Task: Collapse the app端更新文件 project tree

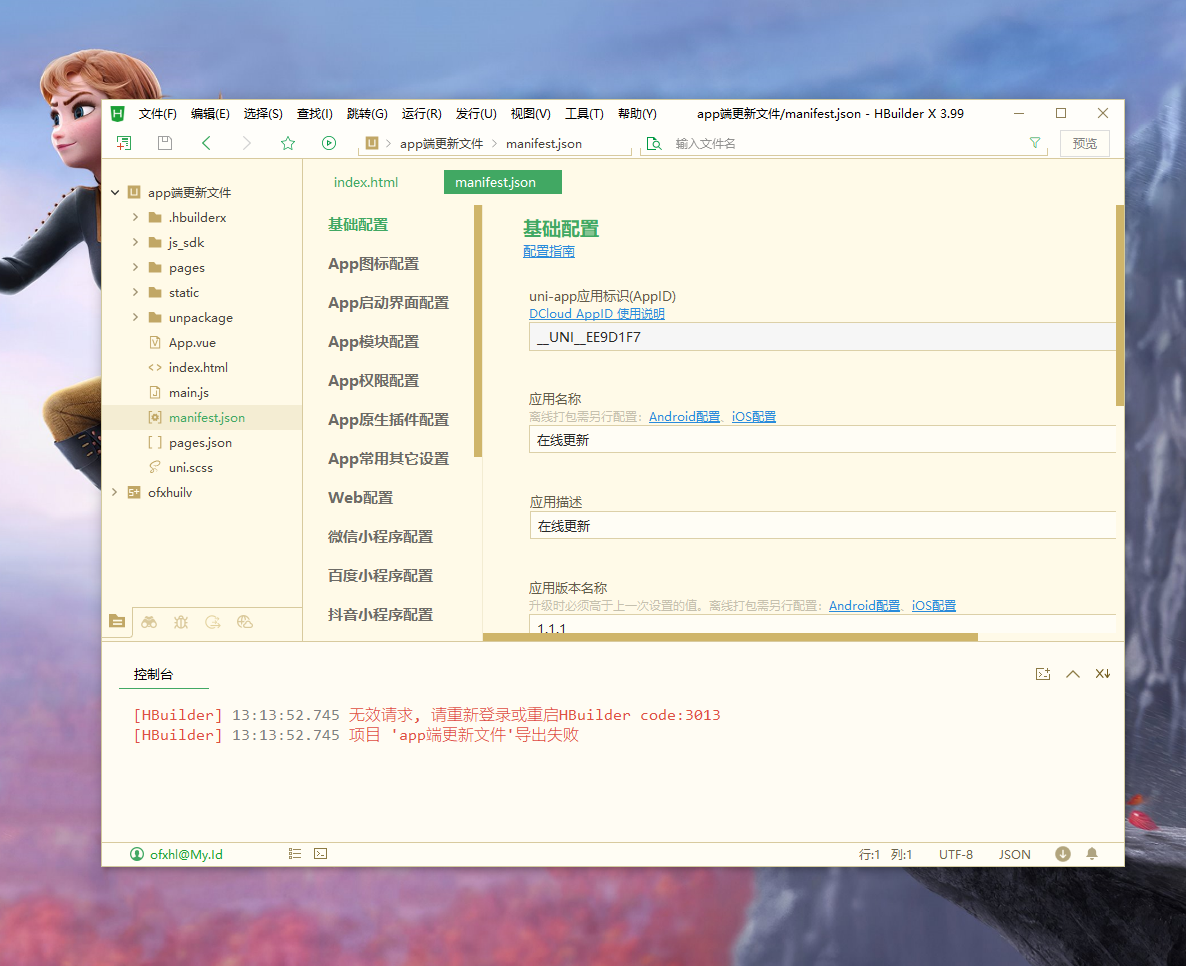Action: (115, 193)
